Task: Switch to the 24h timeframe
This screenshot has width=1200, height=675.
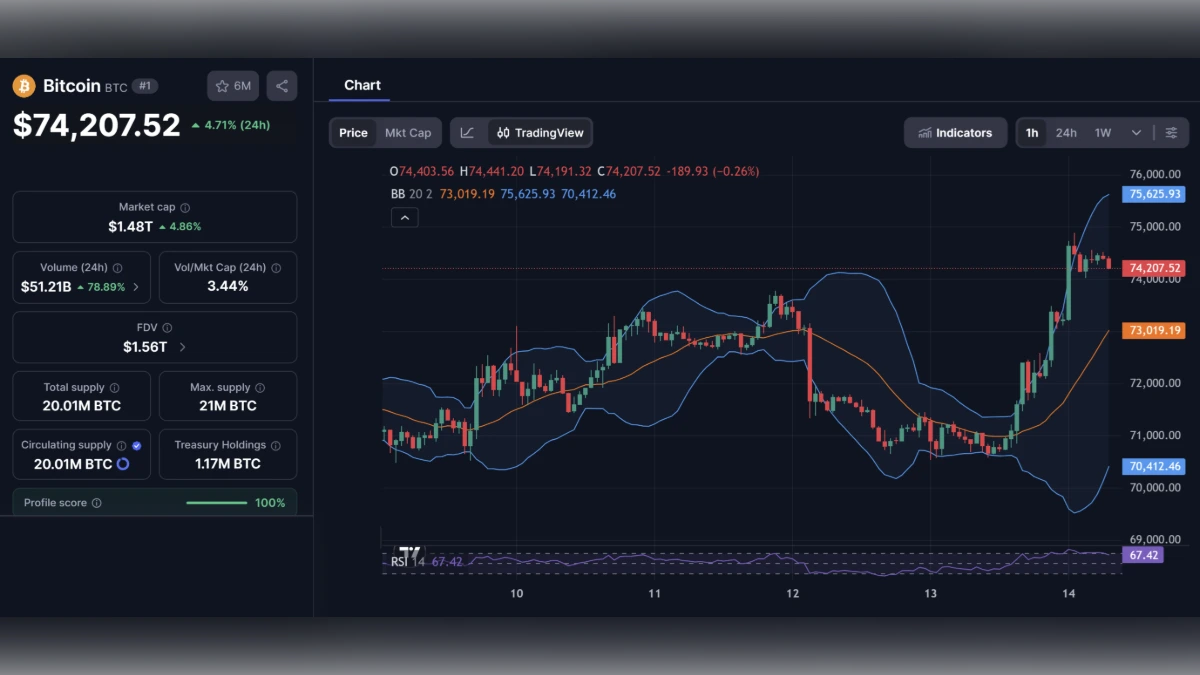Action: [x=1066, y=132]
